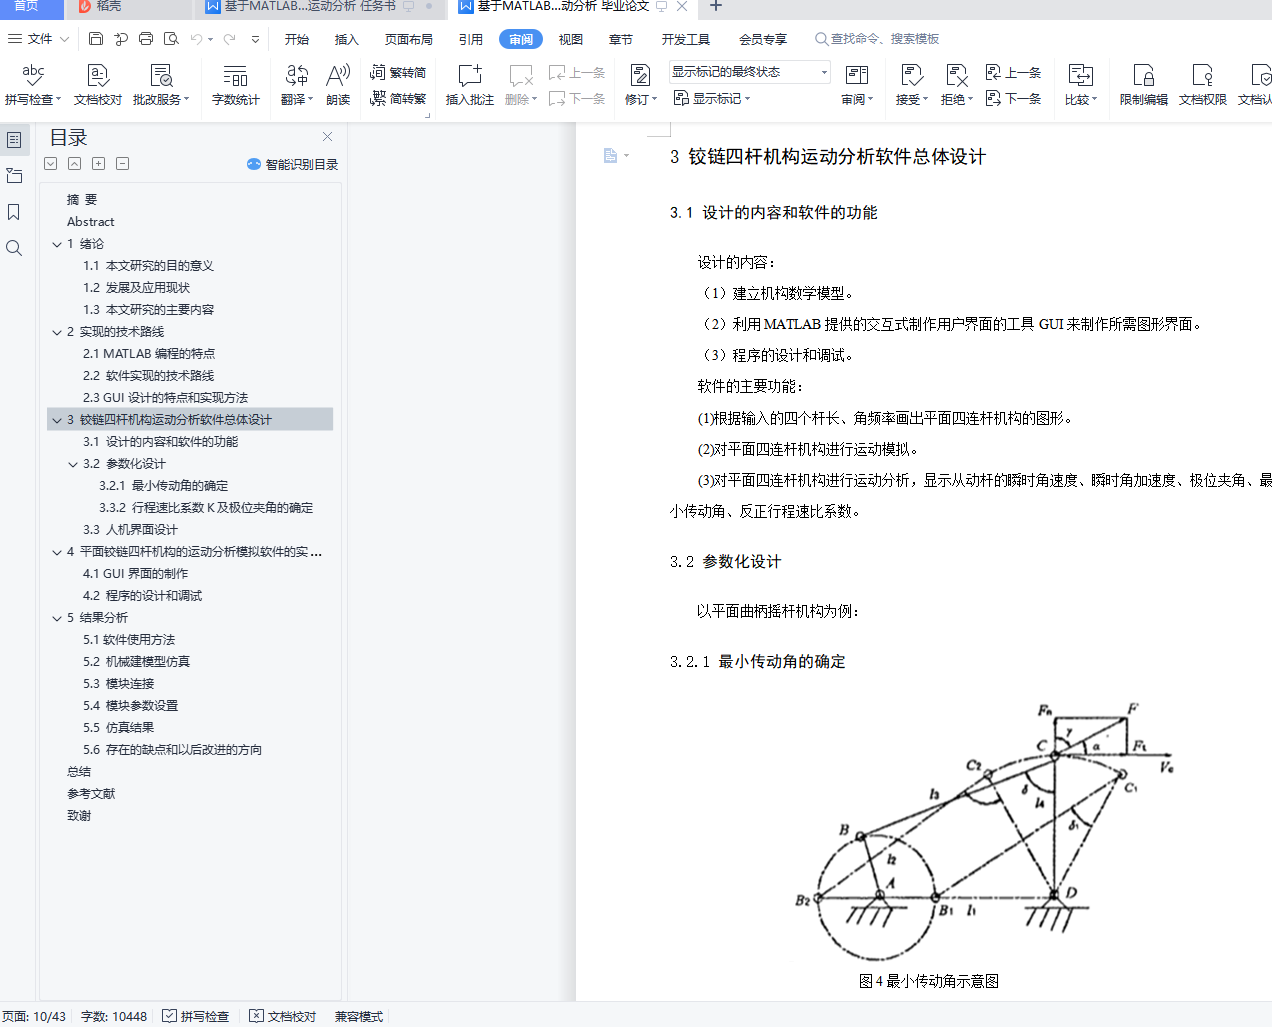Click the up-chevron box icon under the 目录 title
1272x1027 pixels.
point(74,163)
